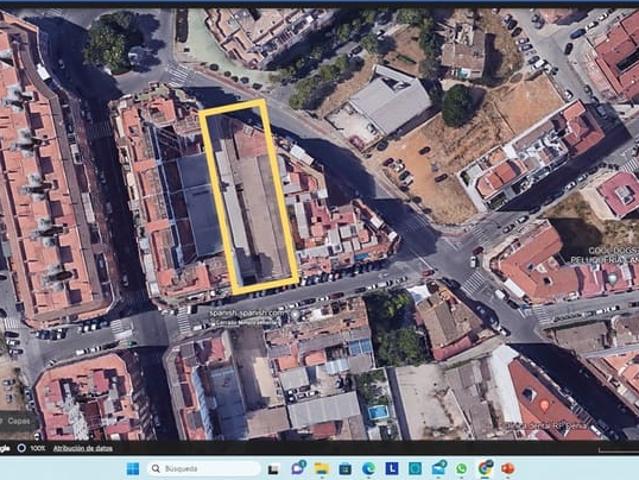Open the chat app with notification badge
The width and height of the screenshot is (639, 480).
click(299, 468)
